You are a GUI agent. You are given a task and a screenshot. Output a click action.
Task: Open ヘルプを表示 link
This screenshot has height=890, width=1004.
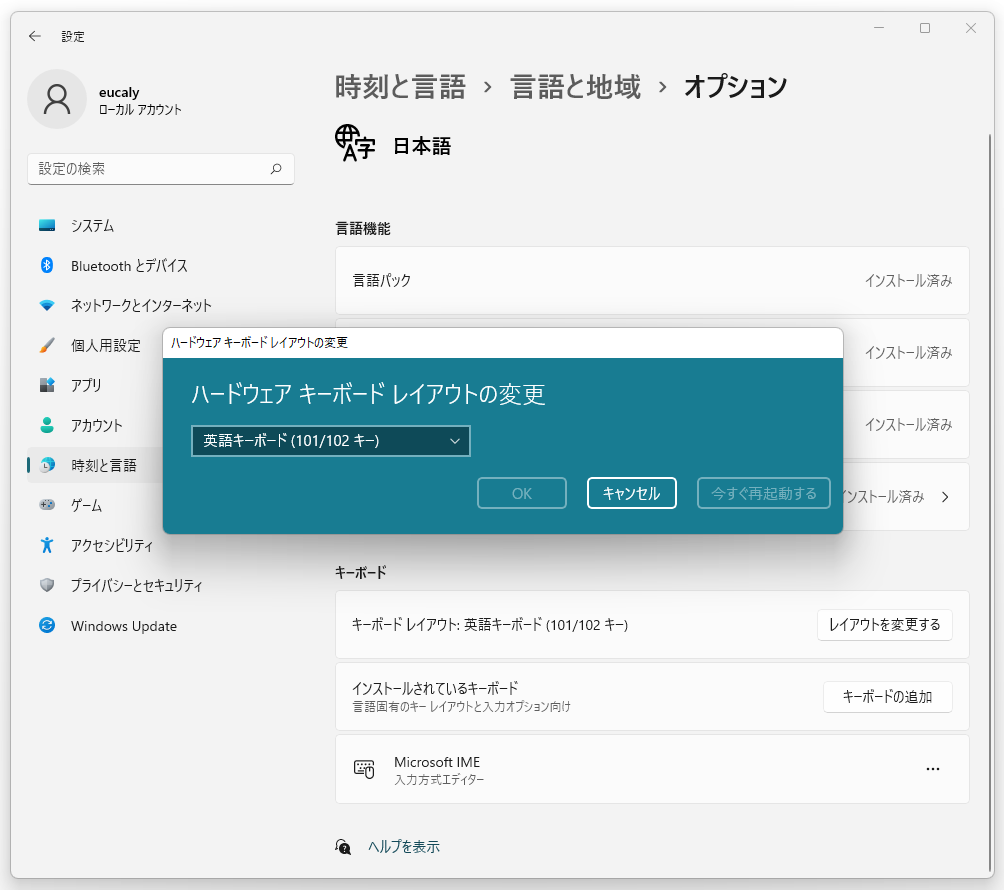click(403, 846)
